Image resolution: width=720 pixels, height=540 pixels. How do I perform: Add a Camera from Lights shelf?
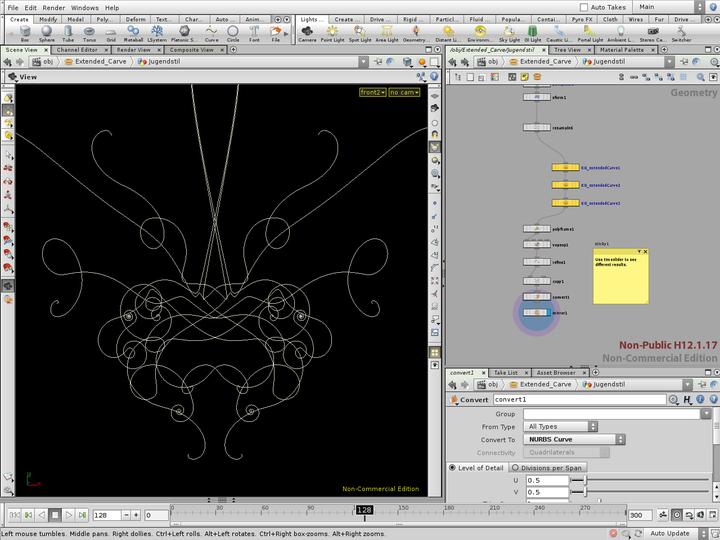coord(307,33)
